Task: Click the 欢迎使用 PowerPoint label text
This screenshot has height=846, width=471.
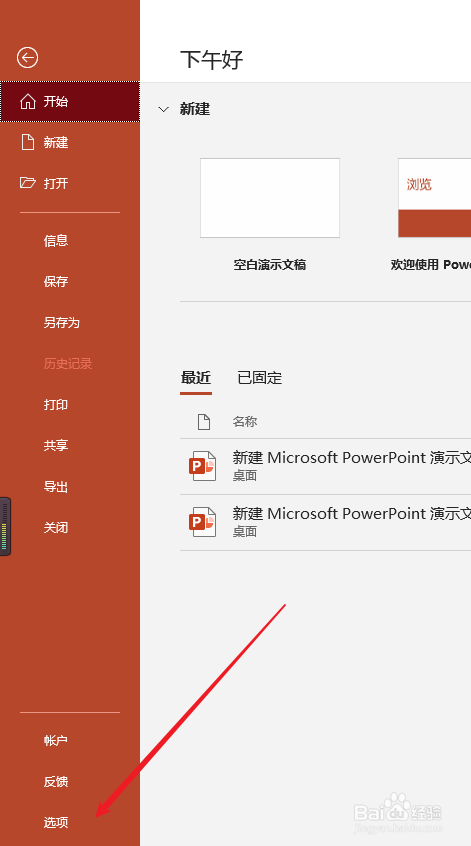Action: tap(431, 265)
